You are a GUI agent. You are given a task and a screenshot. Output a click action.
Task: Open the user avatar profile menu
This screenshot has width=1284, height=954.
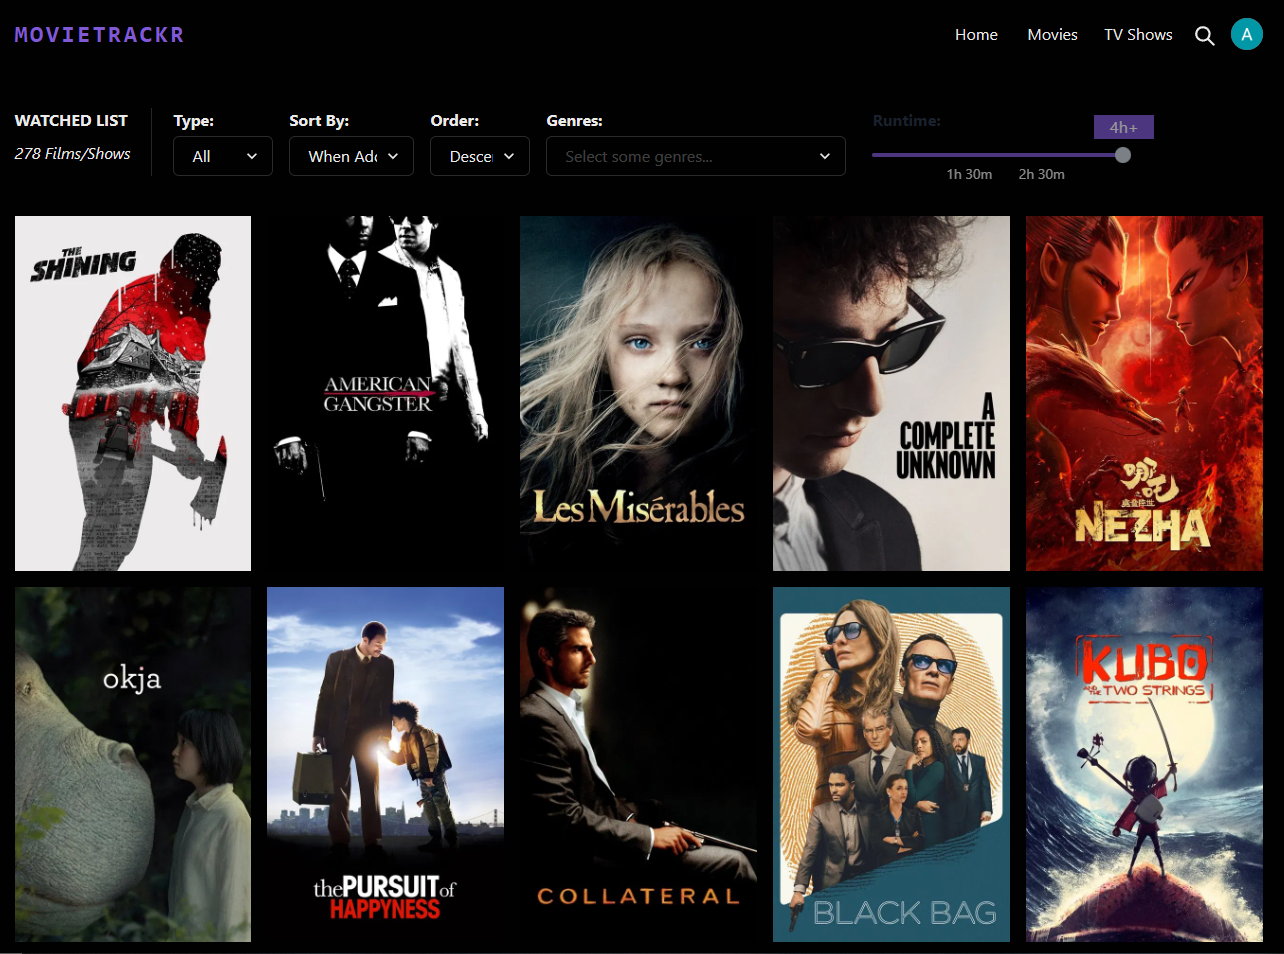(1246, 34)
